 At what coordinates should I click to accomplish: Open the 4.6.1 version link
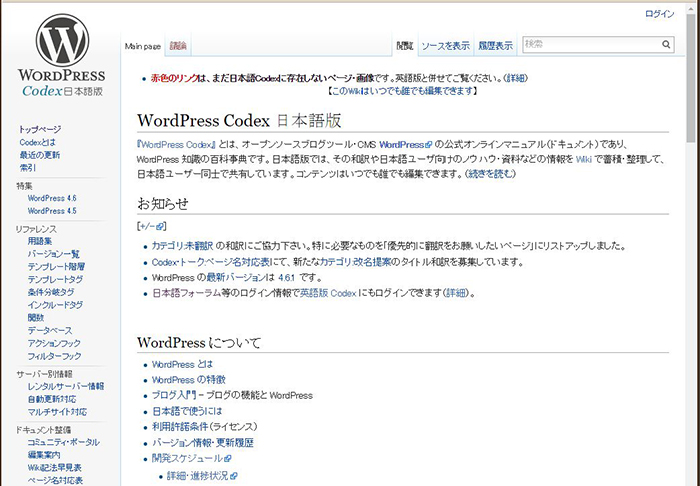286,278
